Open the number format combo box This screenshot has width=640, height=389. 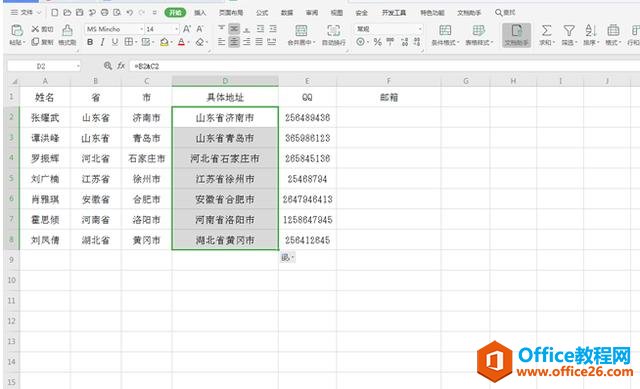pos(389,29)
